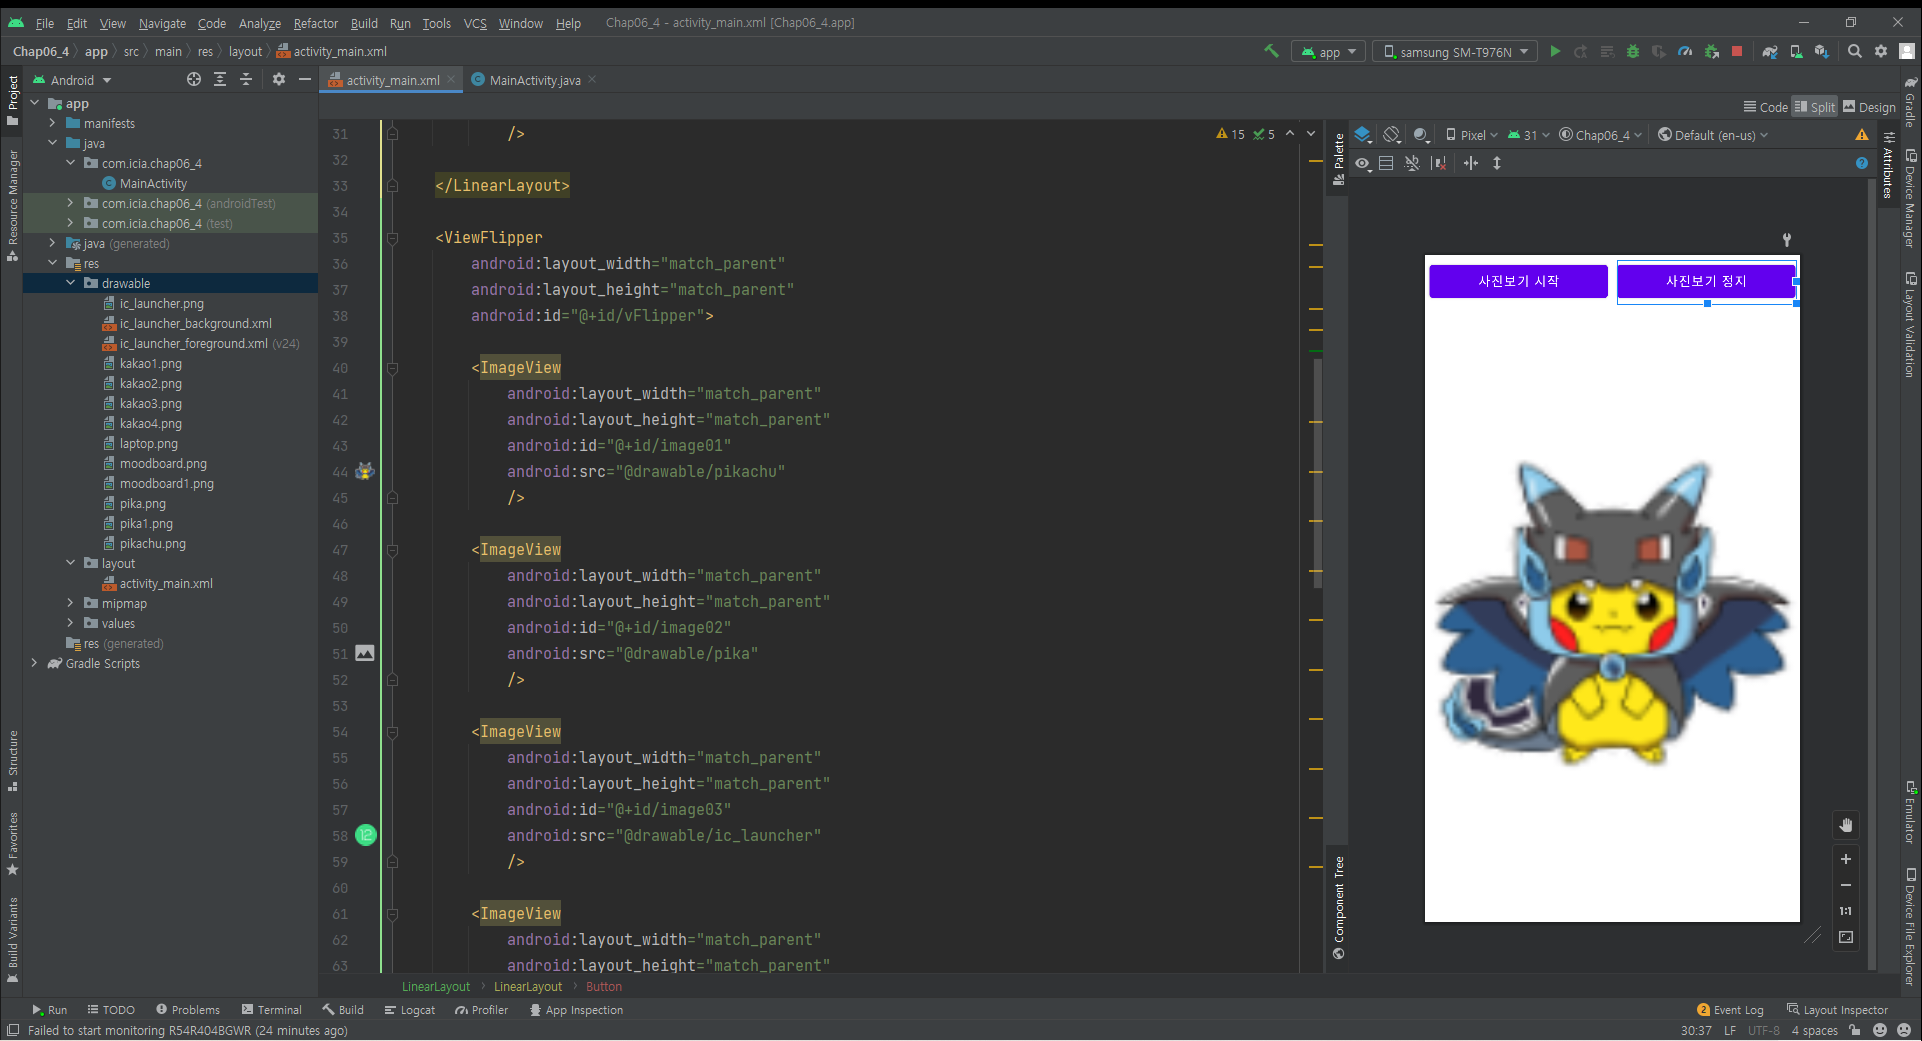Open the Terminal tool window
The height and width of the screenshot is (1041, 1922).
click(272, 1010)
